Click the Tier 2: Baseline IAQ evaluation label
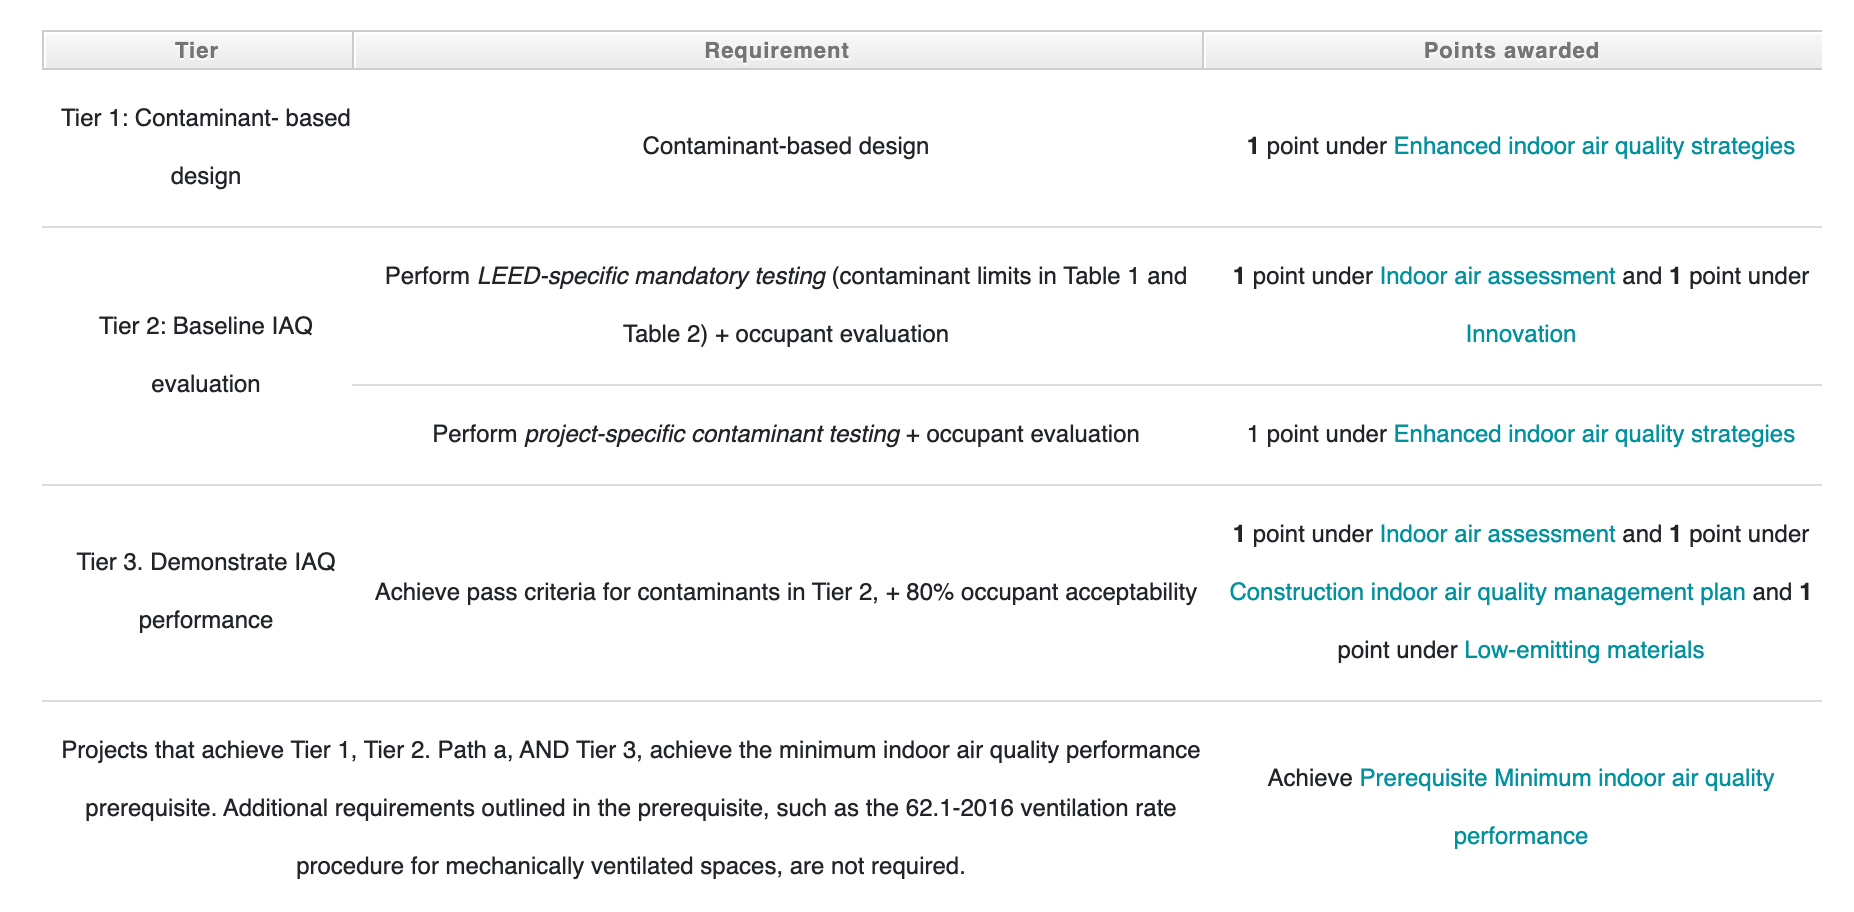 click(x=205, y=354)
